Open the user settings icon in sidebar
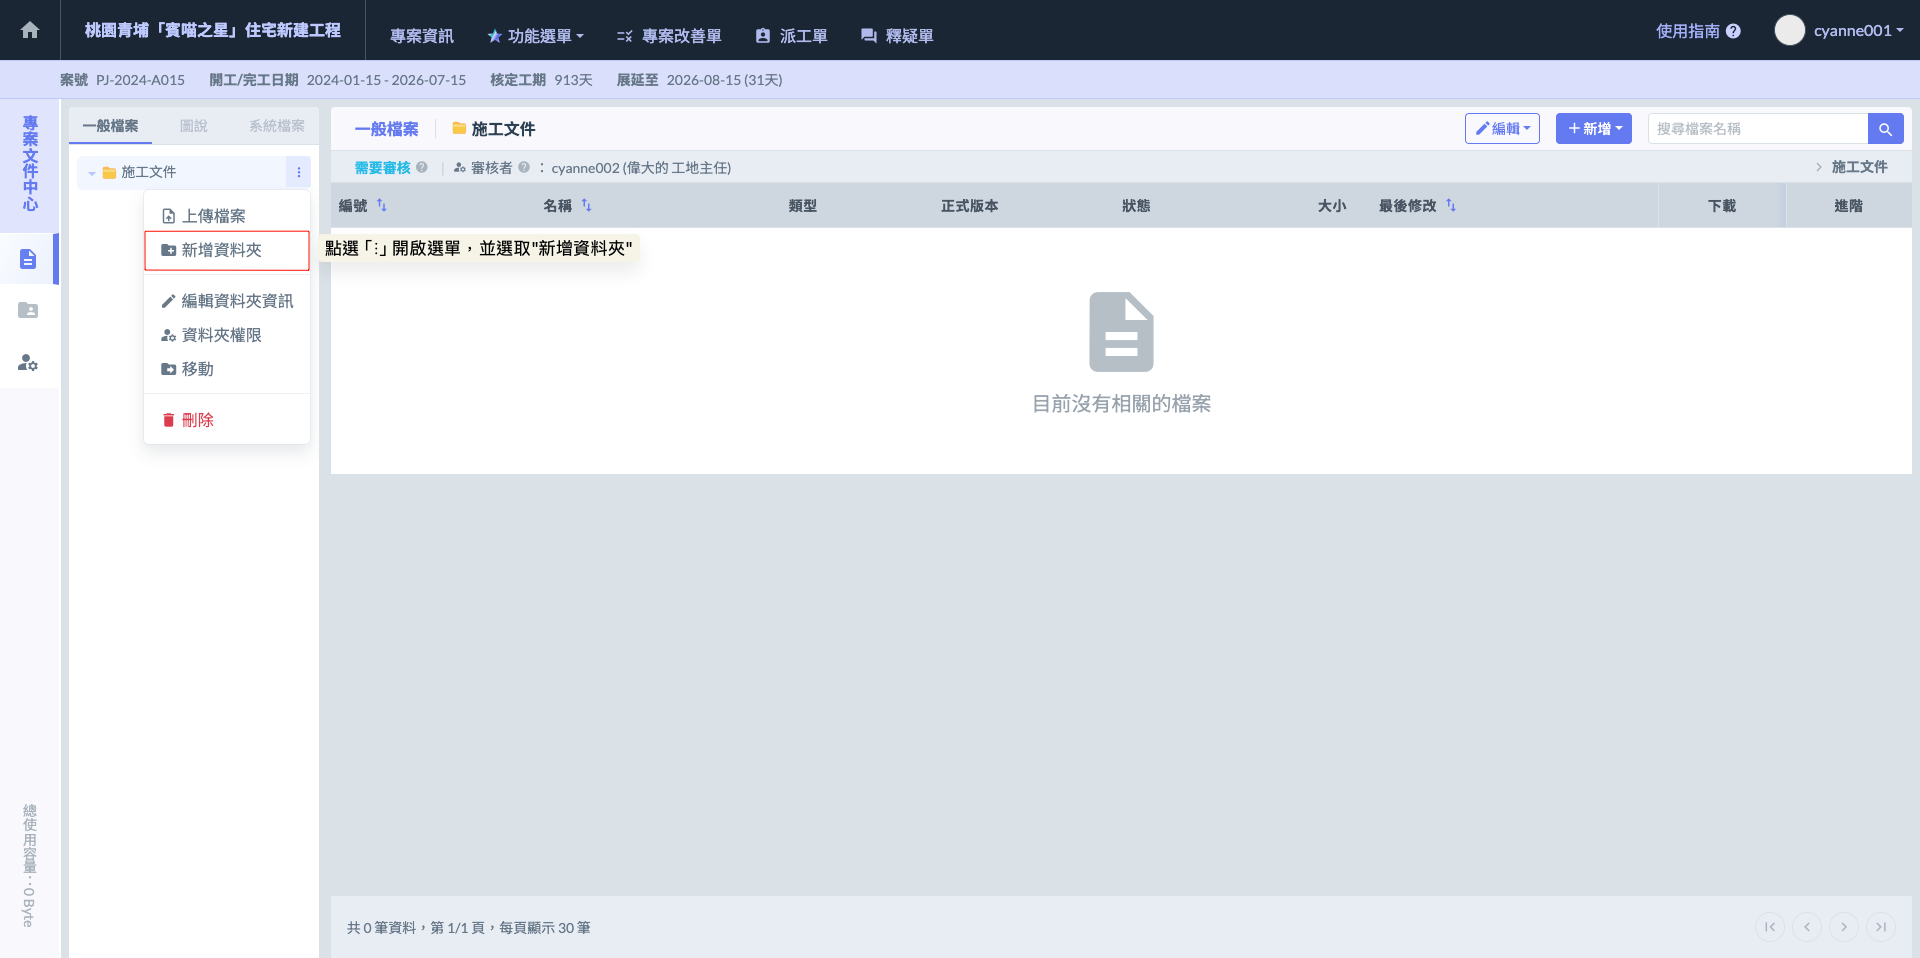 pyautogui.click(x=28, y=363)
